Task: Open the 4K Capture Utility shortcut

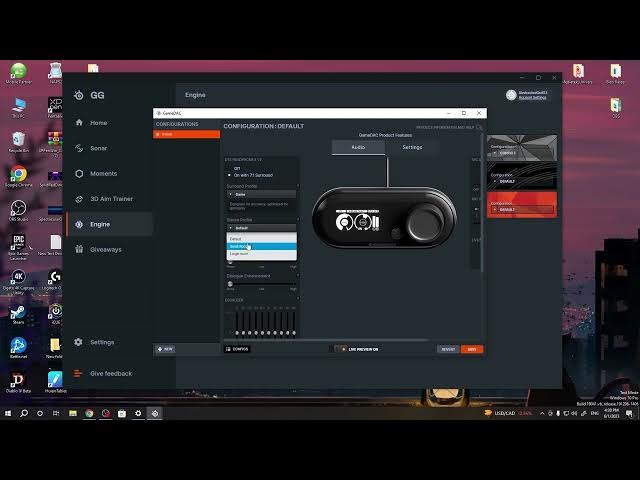Action: click(18, 282)
